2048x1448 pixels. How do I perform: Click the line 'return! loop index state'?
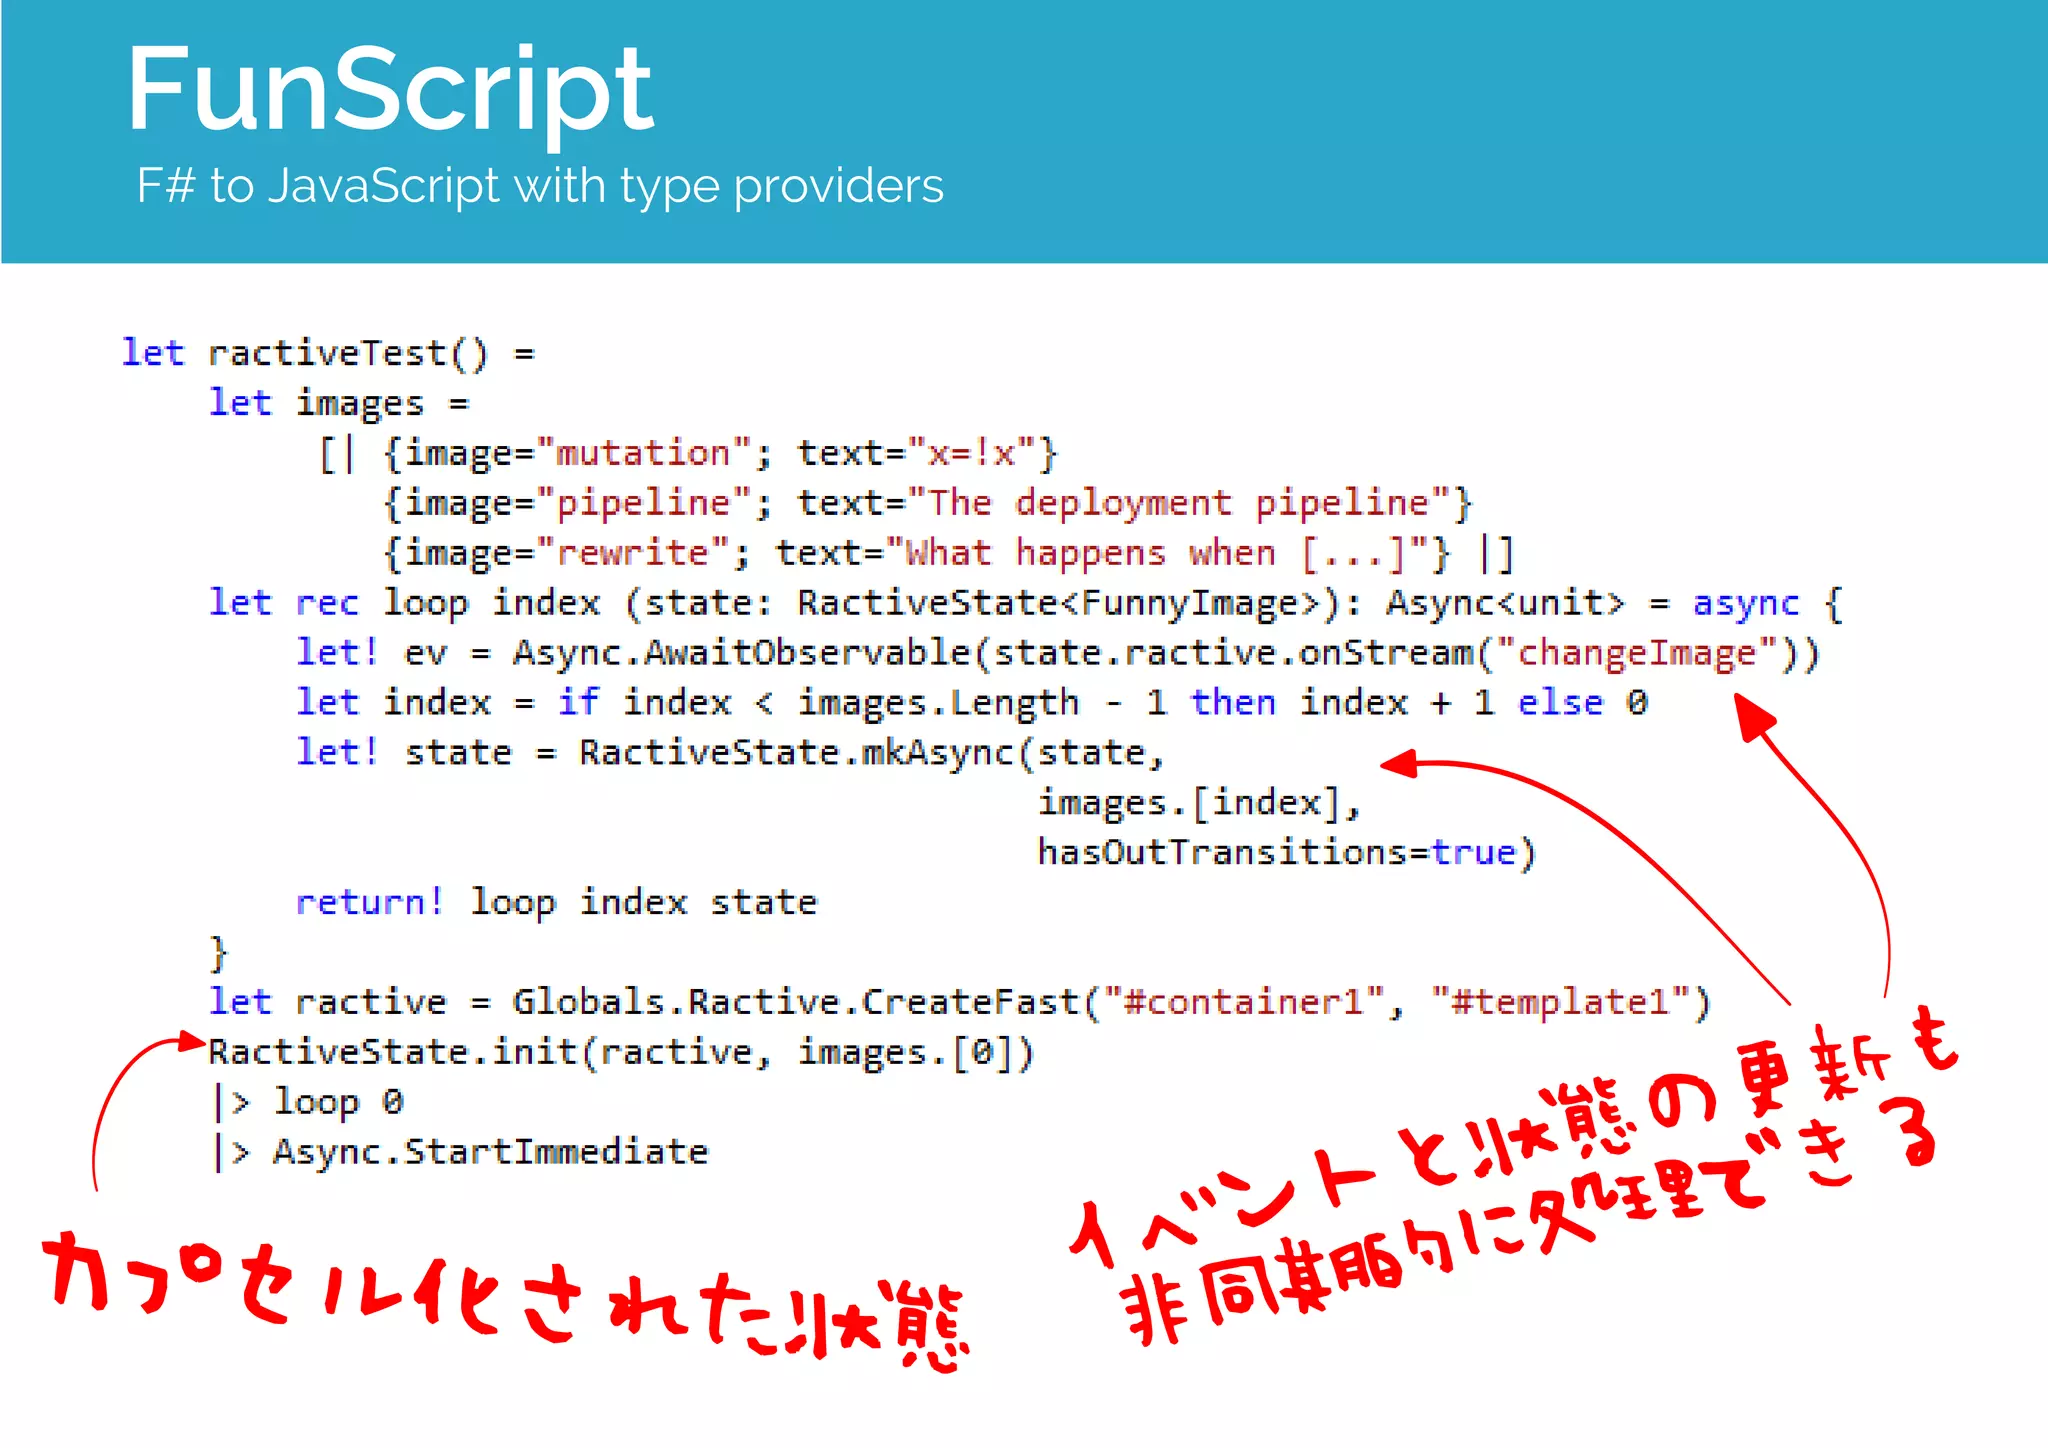point(557,903)
